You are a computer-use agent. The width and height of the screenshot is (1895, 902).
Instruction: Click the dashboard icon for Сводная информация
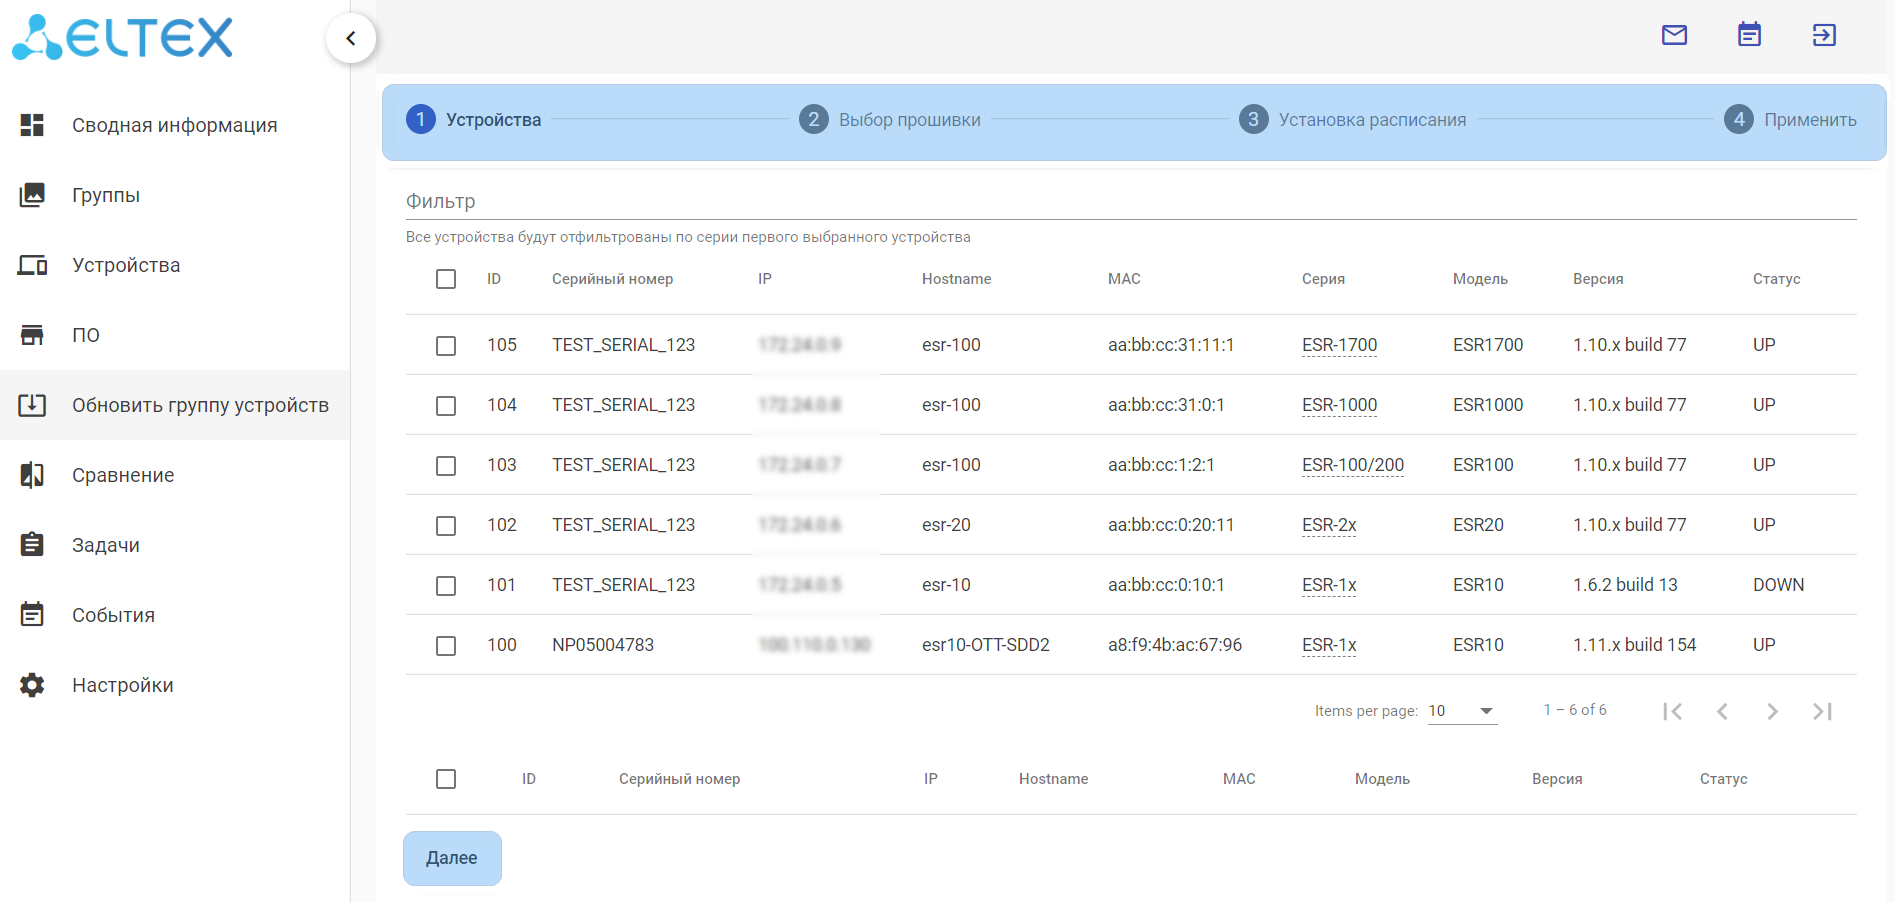[x=32, y=125]
